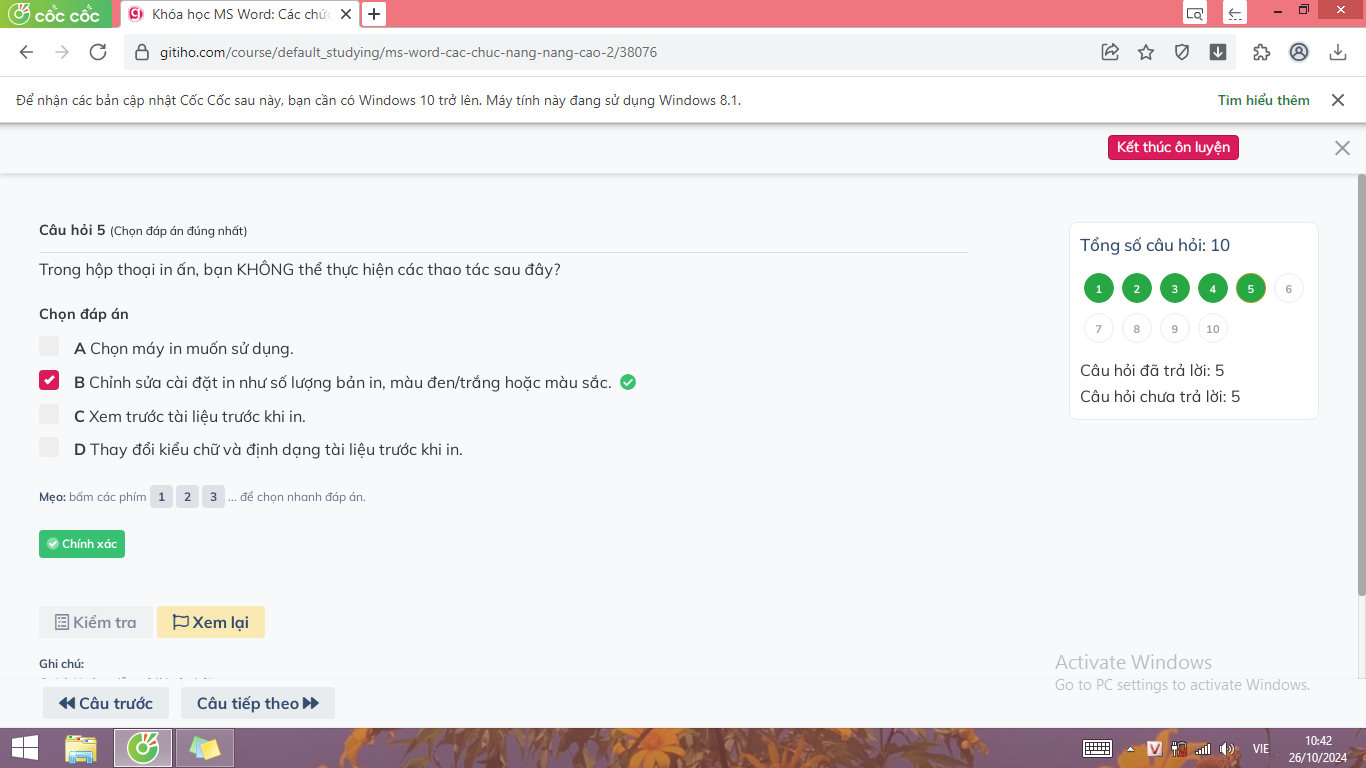1366x768 pixels.
Task: Open the network signal tray icon
Action: pyautogui.click(x=1202, y=748)
